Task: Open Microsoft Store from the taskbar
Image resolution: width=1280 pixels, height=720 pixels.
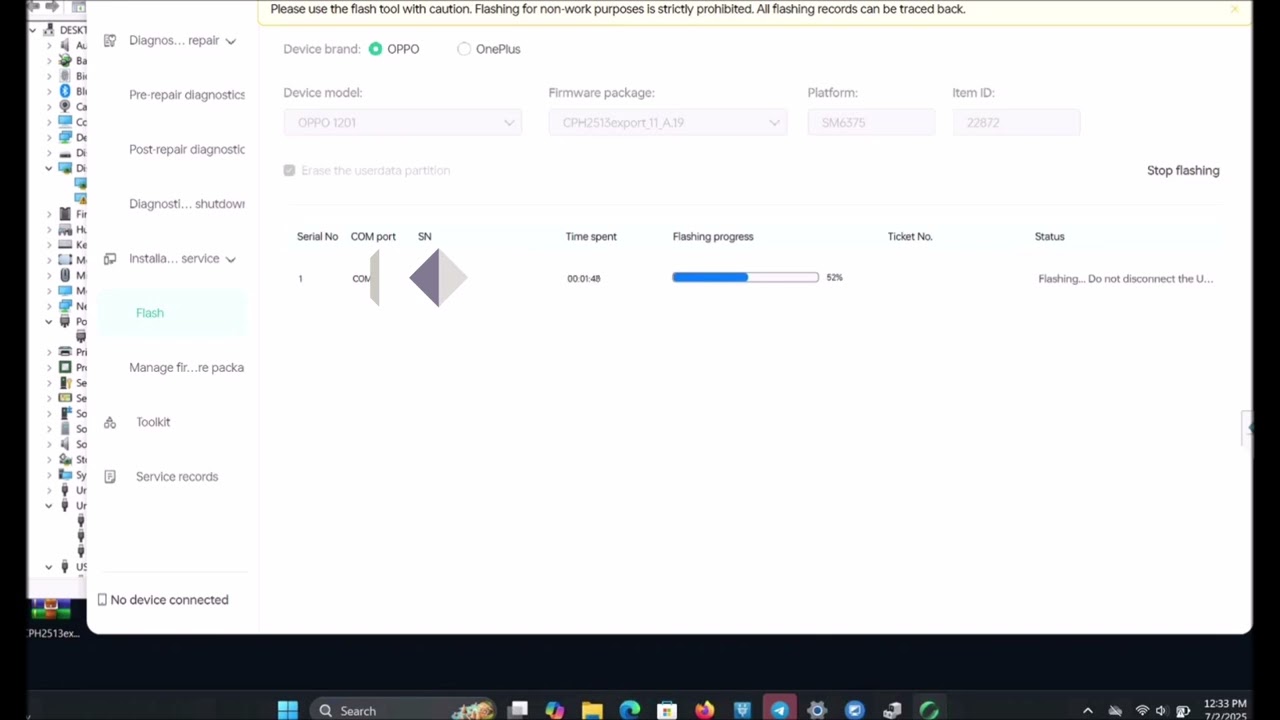Action: point(667,710)
